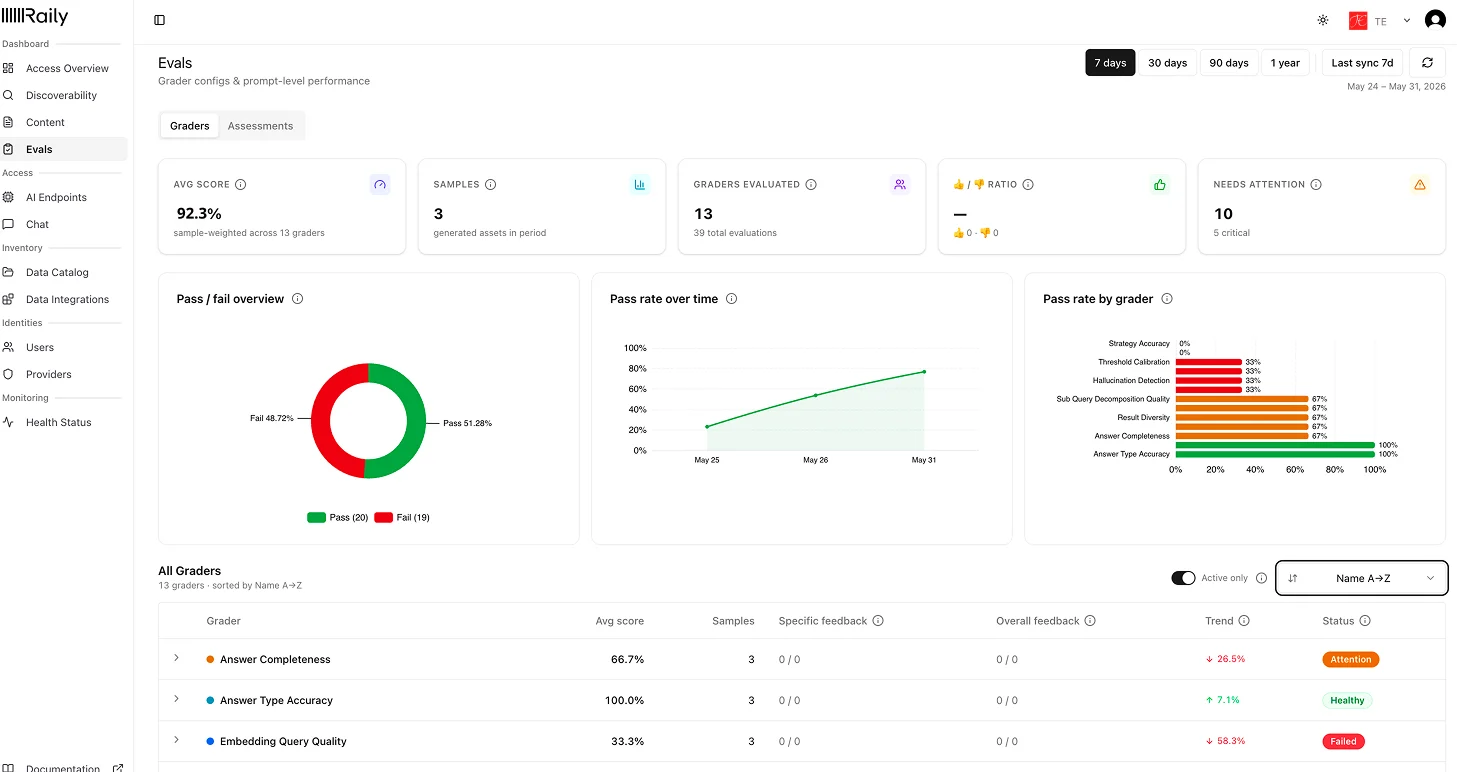The image size is (1457, 772).
Task: Click the Access Overview sidebar icon
Action: 8,68
